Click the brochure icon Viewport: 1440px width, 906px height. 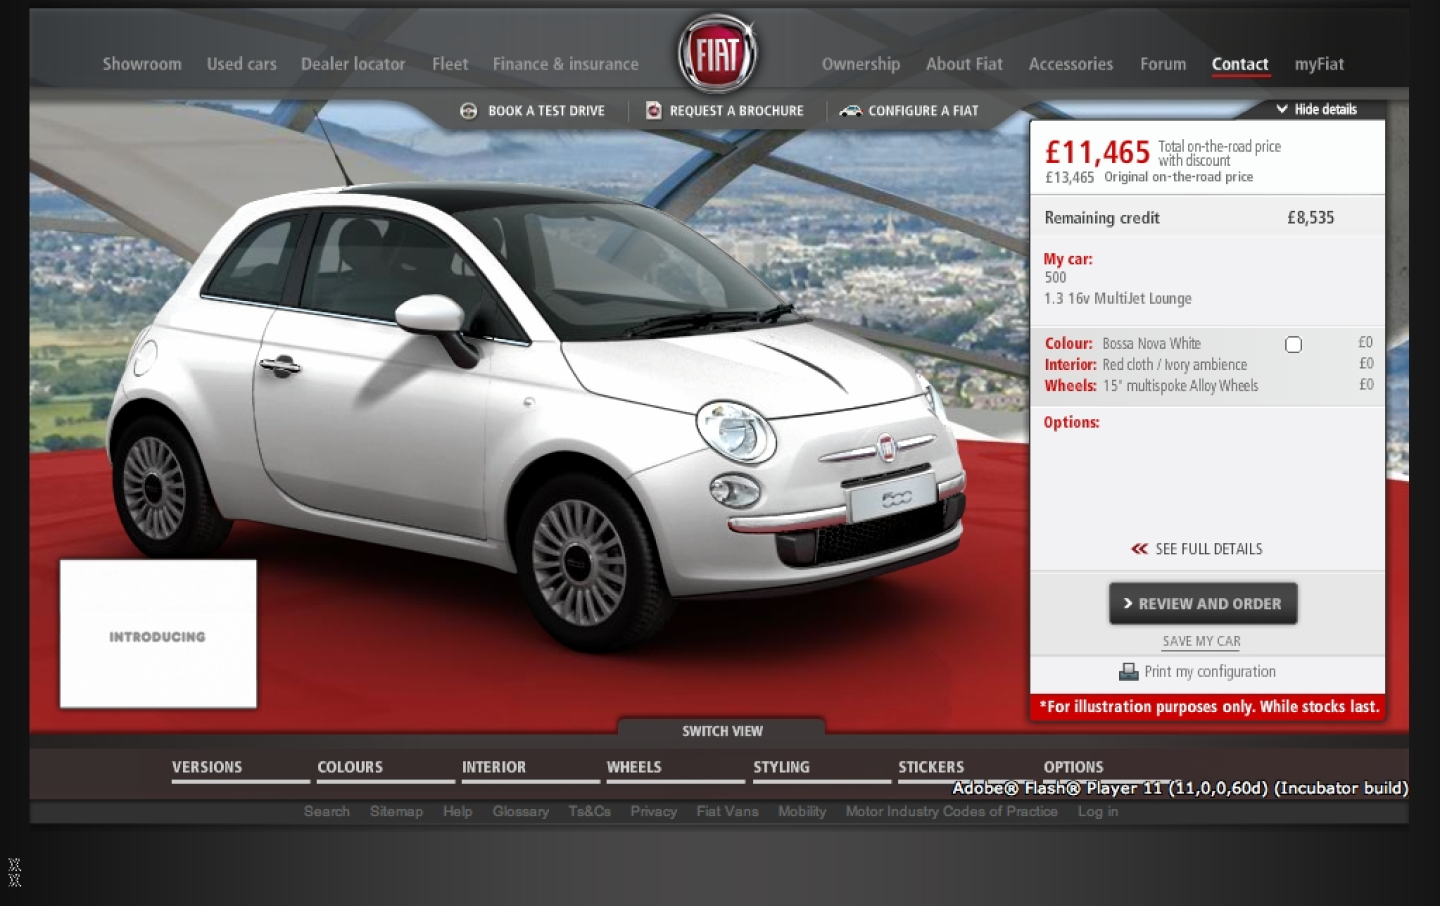click(653, 111)
